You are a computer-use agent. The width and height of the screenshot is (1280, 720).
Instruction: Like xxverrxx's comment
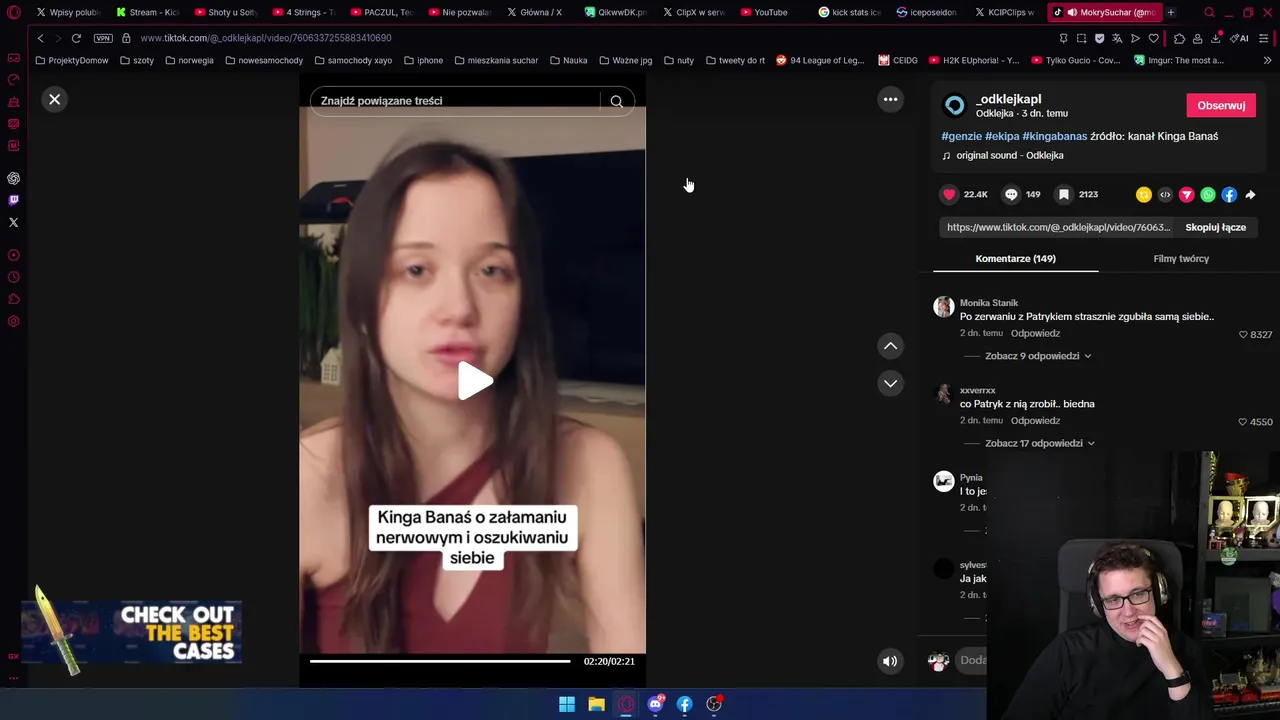(1243, 422)
